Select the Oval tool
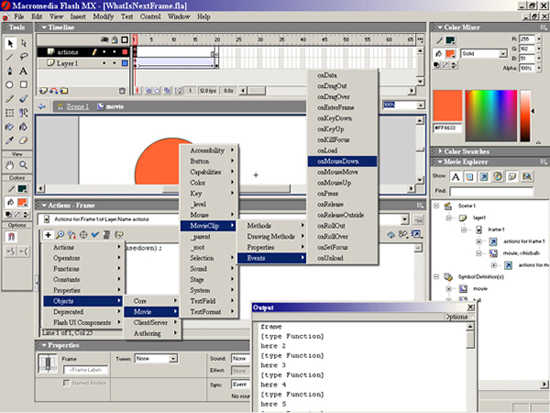This screenshot has width=550, height=413. point(10,85)
